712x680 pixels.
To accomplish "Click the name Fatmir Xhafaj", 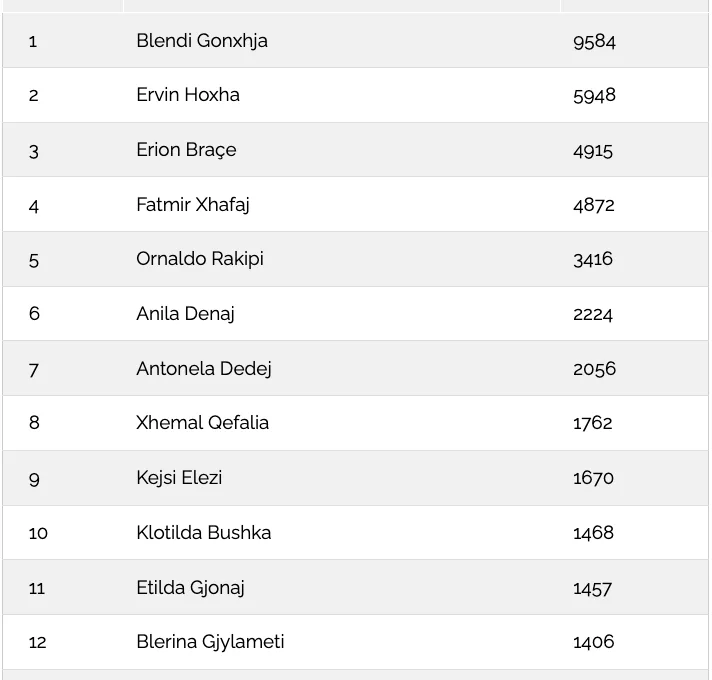I will tap(193, 205).
